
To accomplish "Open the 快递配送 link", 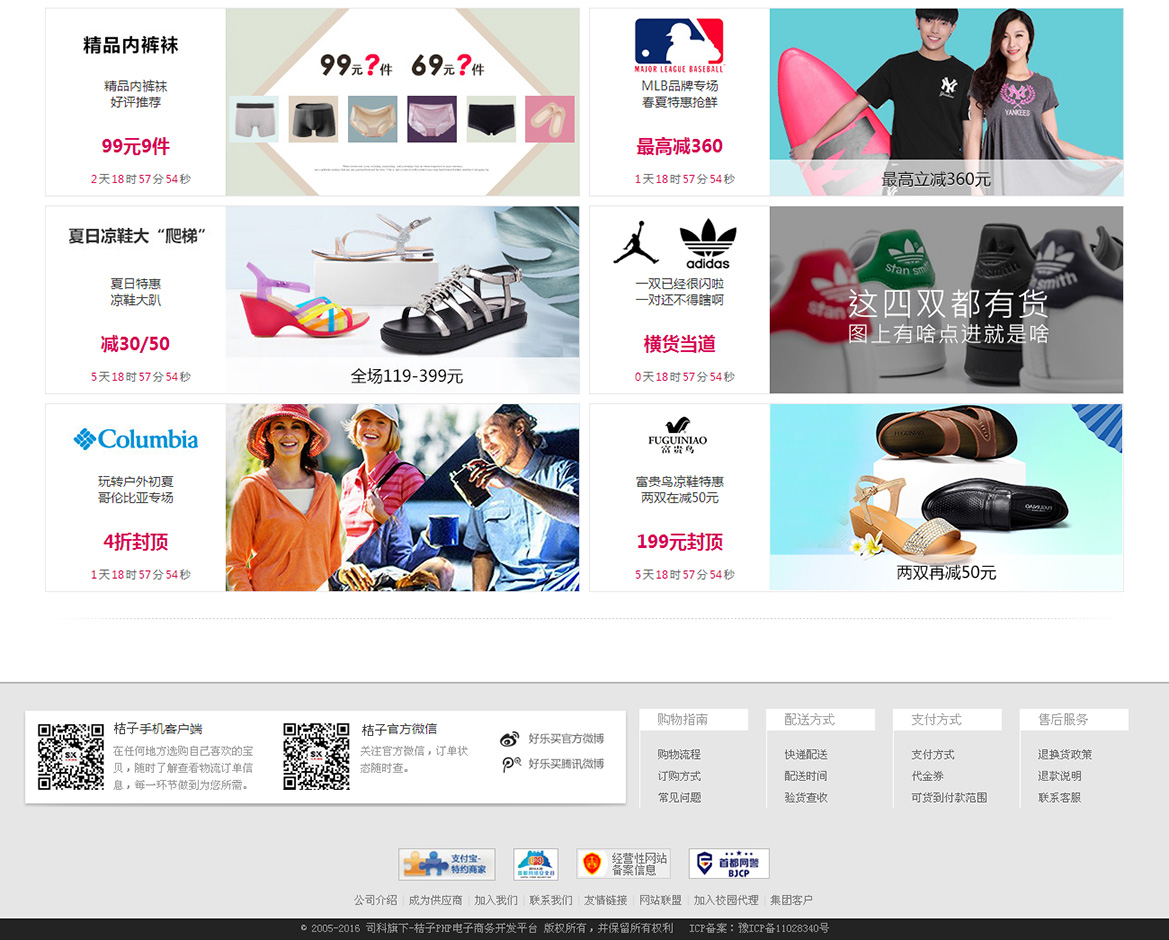I will pyautogui.click(x=806, y=754).
